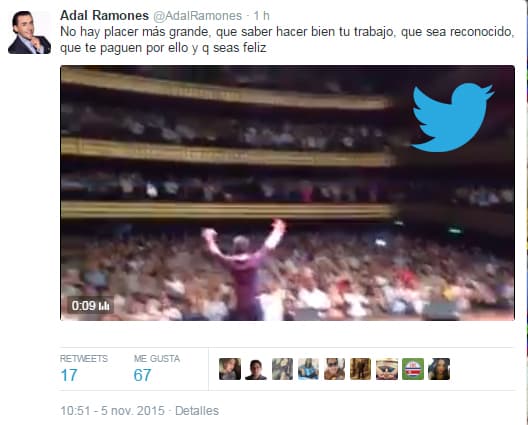Image resolution: width=528 pixels, height=425 pixels.
Task: Open fourth liker avatar in blue tones
Action: [308, 369]
